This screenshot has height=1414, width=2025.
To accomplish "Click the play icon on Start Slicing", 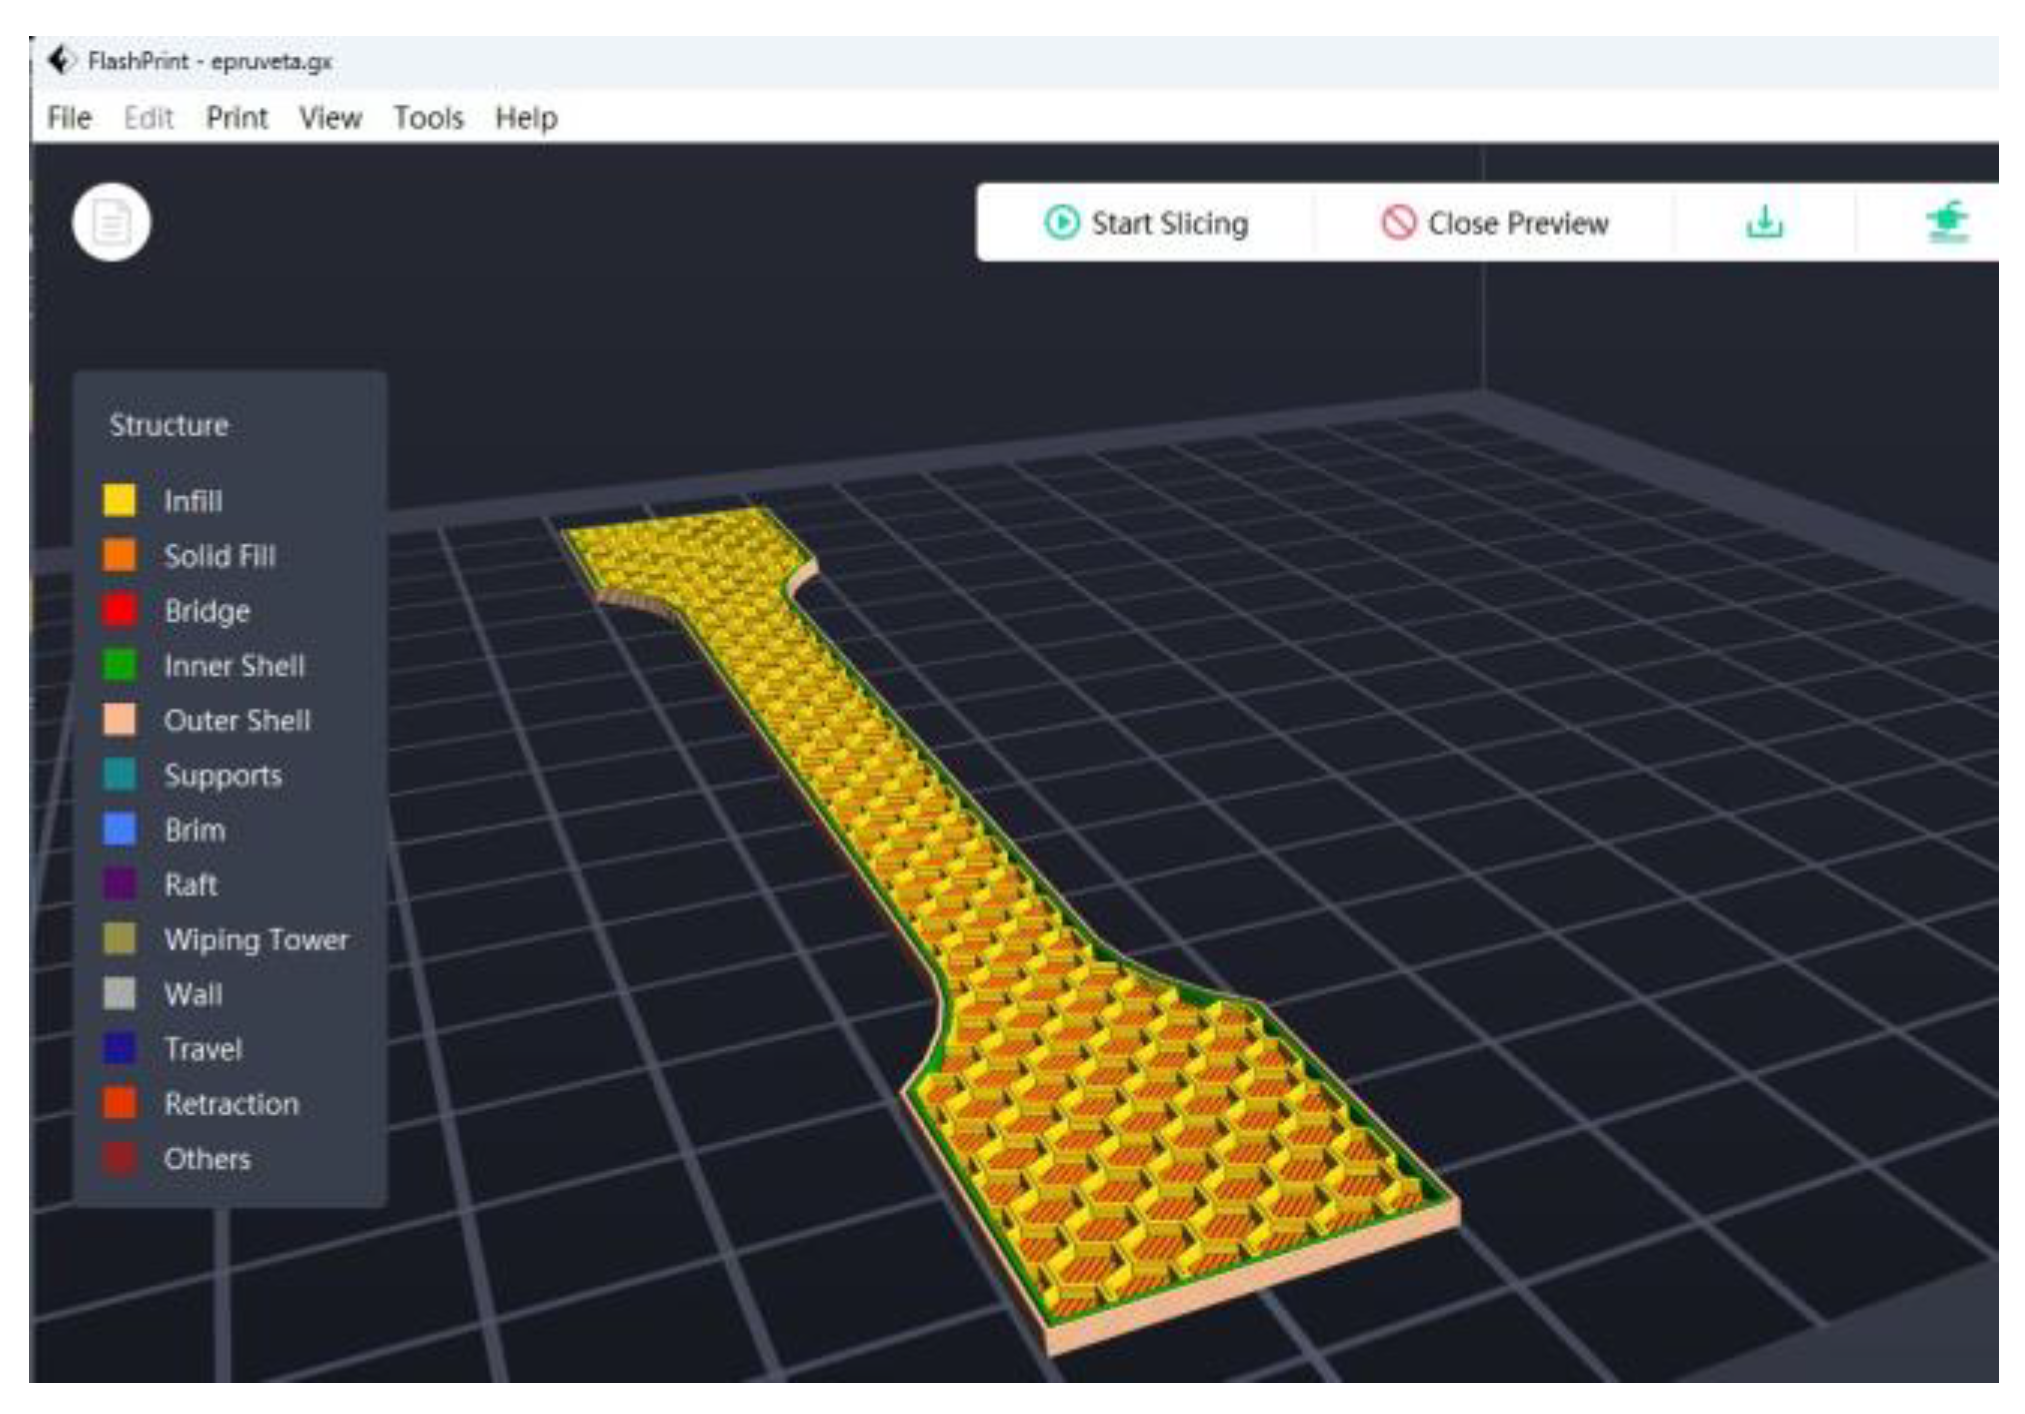I will pyautogui.click(x=1061, y=222).
